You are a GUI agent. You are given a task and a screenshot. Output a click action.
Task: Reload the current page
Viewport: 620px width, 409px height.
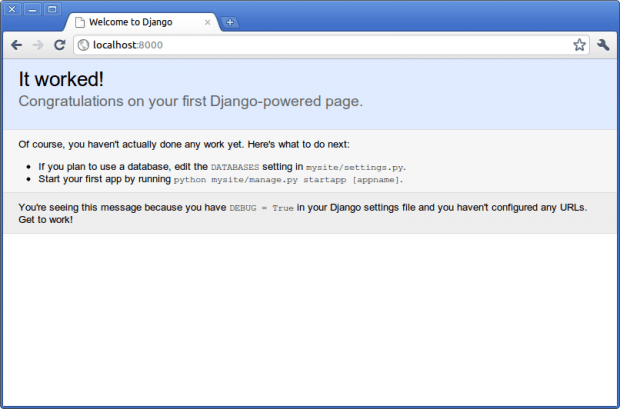coord(59,45)
